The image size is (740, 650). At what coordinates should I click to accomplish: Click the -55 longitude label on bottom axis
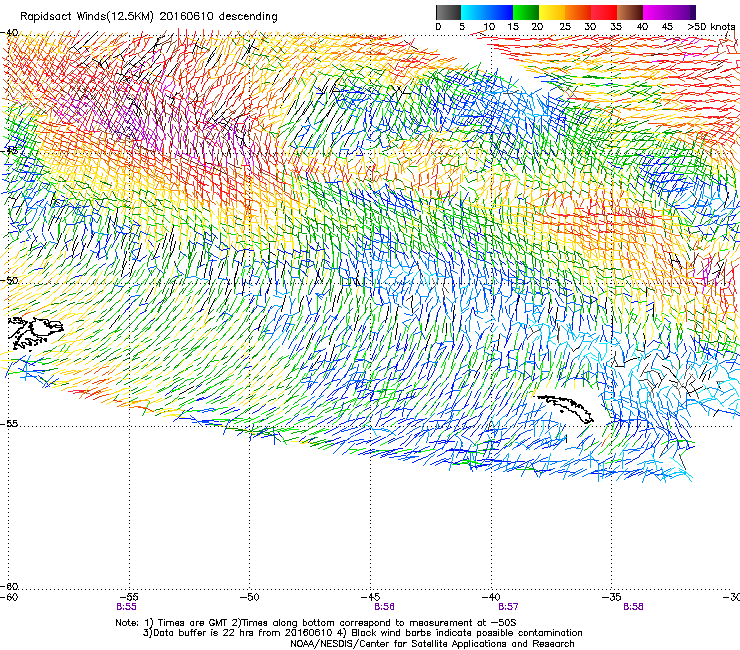129,597
